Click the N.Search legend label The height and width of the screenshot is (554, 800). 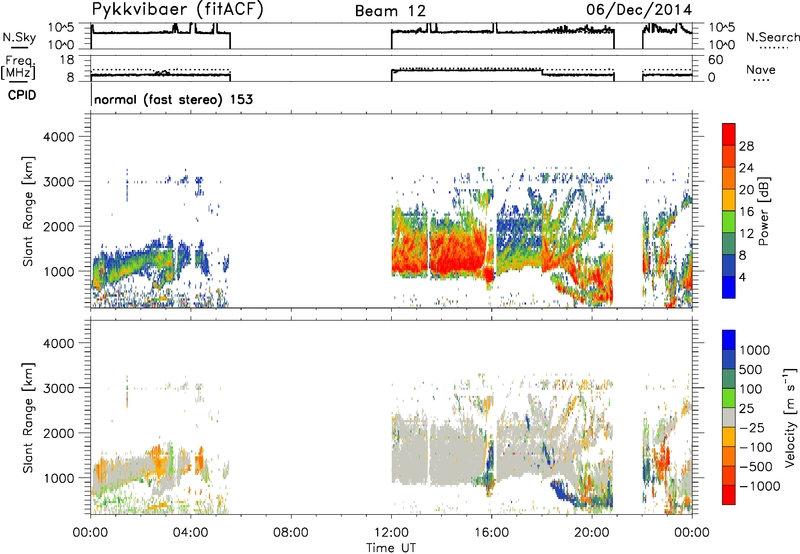(772, 37)
